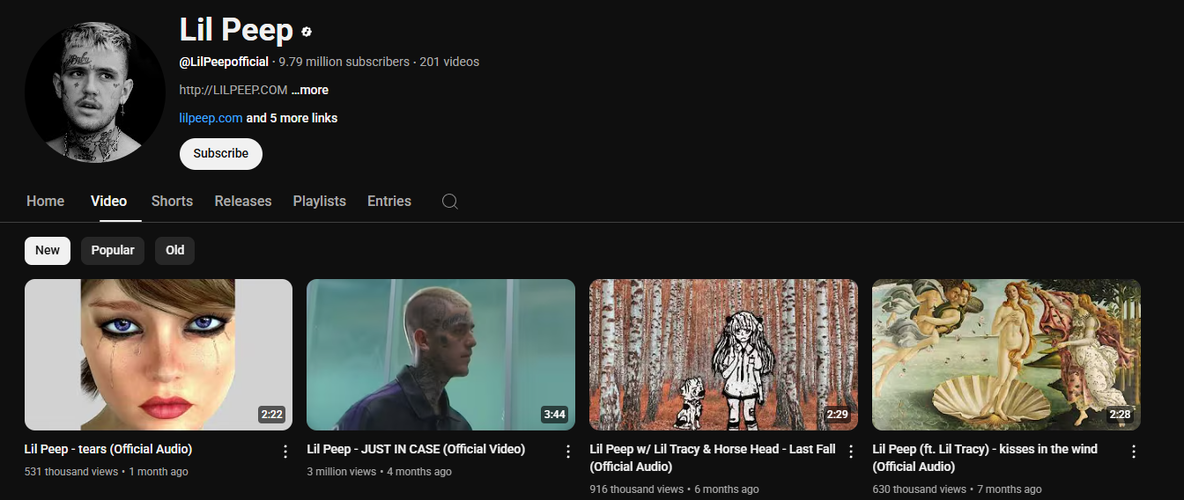
Task: Click the http://LILPEEP.COM description text
Action: pos(233,90)
